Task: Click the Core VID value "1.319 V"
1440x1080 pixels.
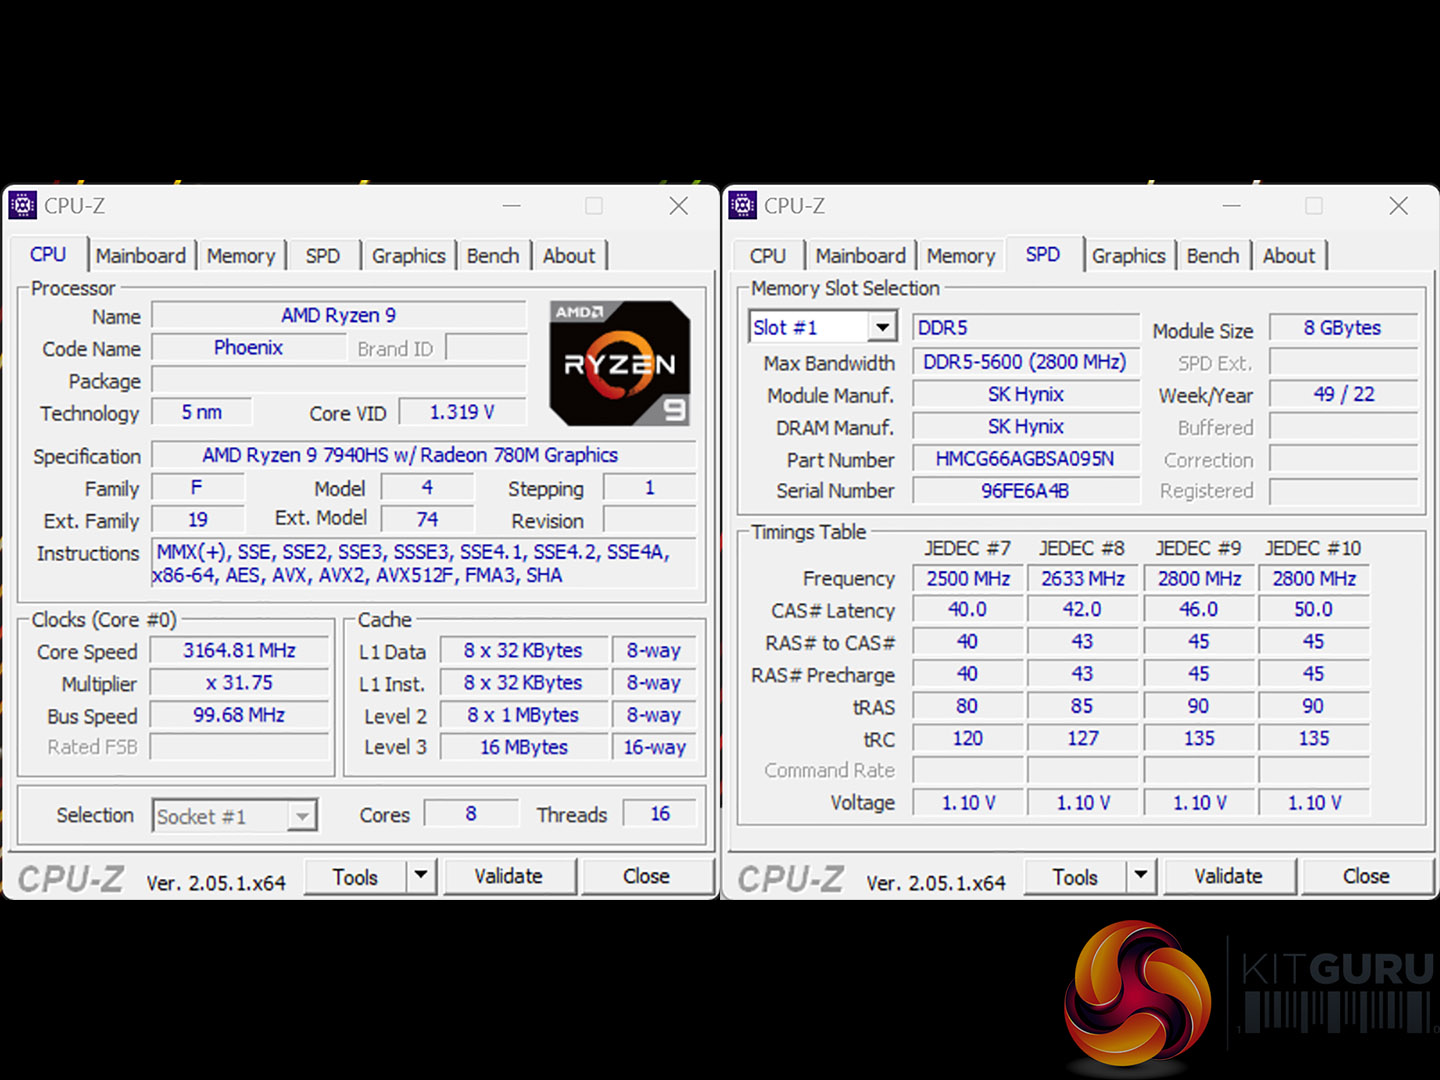Action: click(462, 412)
